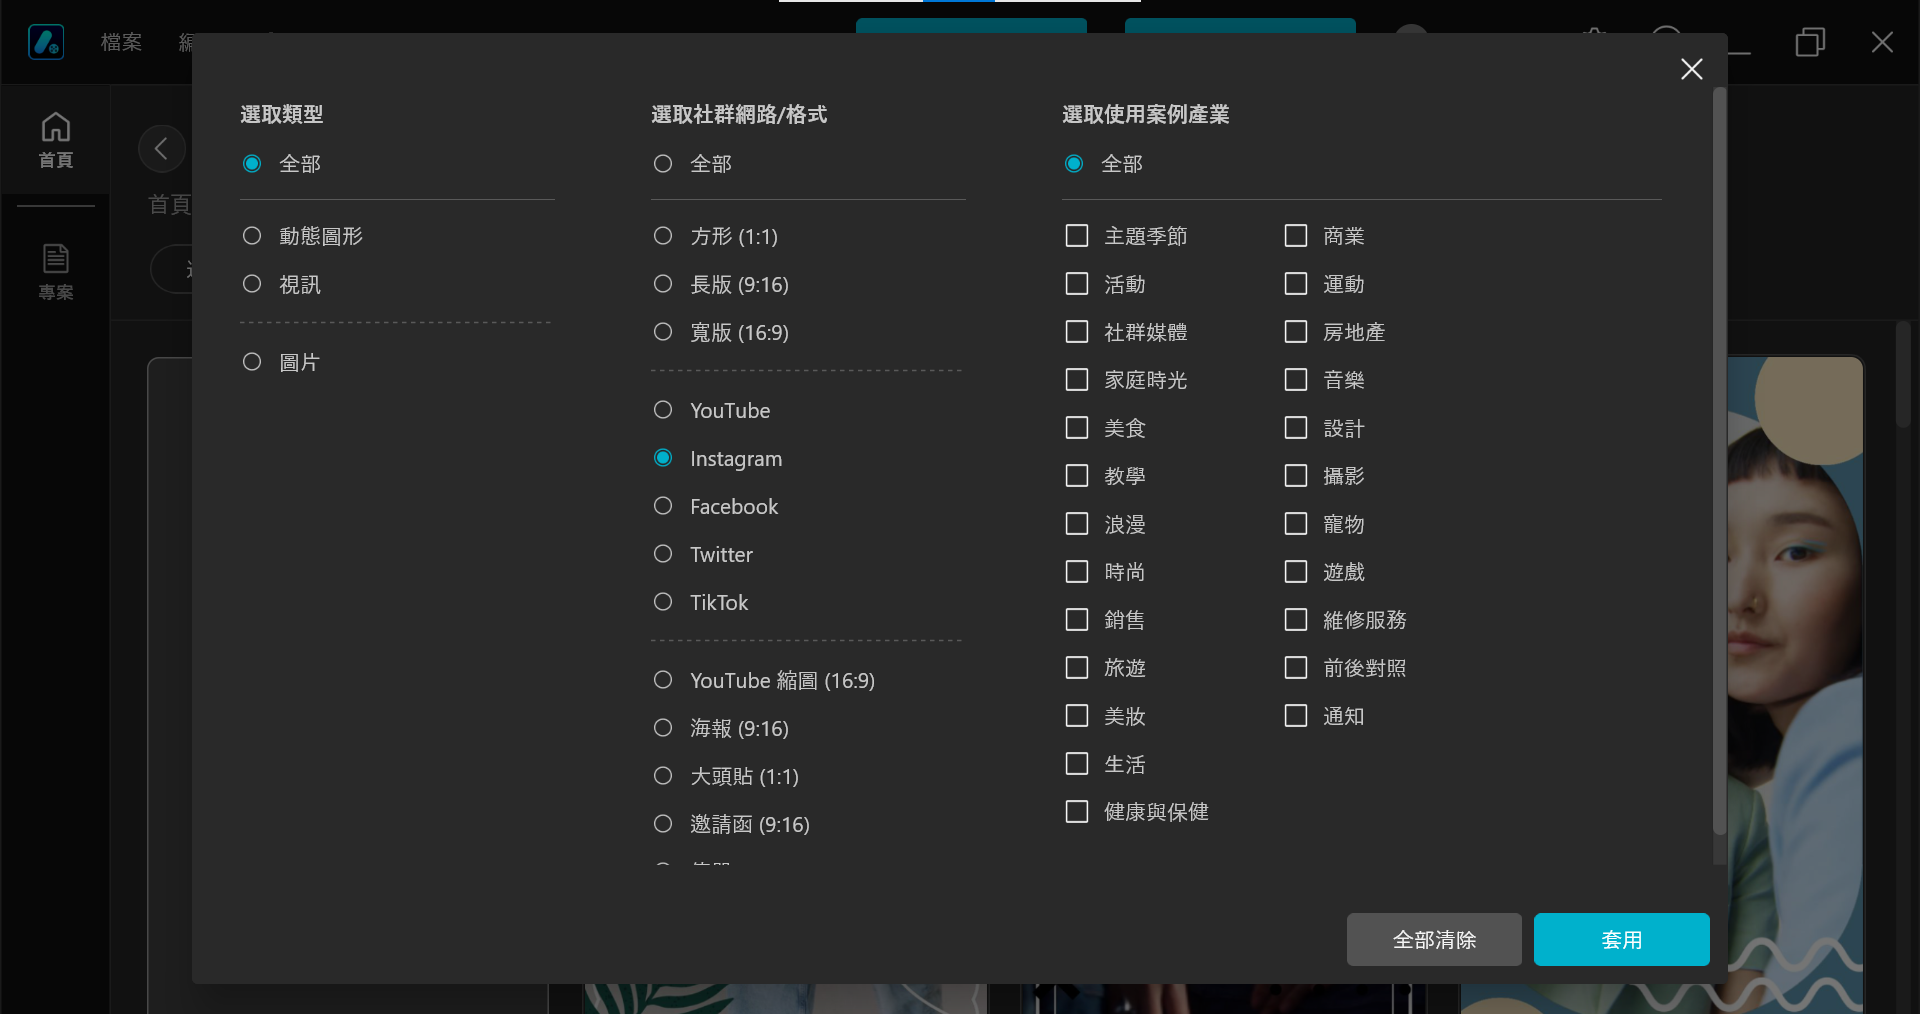Close the filter dialog with X

[1691, 69]
